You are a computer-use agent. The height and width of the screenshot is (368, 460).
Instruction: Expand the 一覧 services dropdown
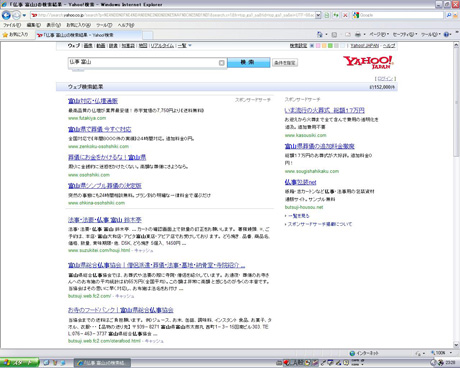click(x=185, y=46)
